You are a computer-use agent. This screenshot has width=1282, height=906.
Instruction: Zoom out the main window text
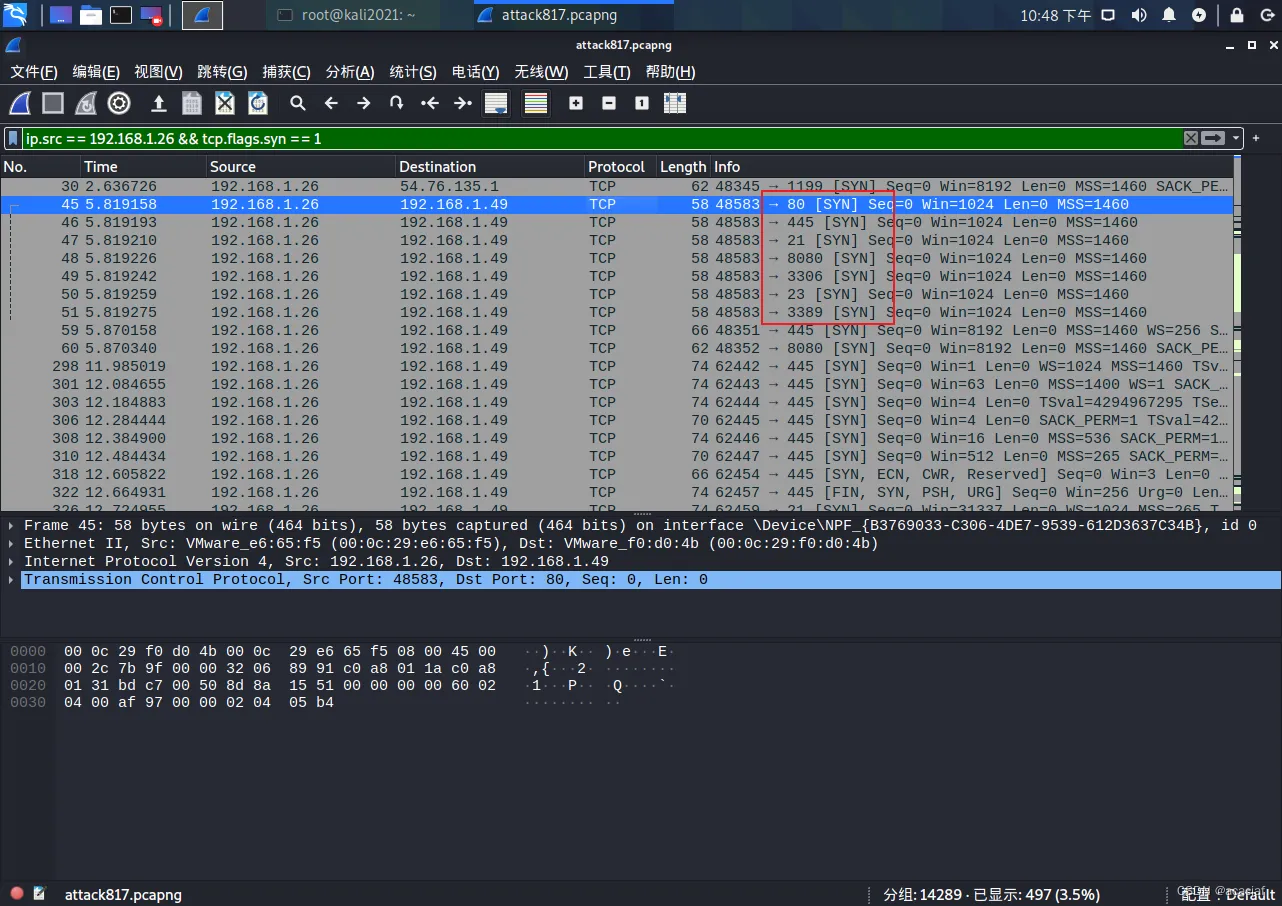click(x=609, y=103)
